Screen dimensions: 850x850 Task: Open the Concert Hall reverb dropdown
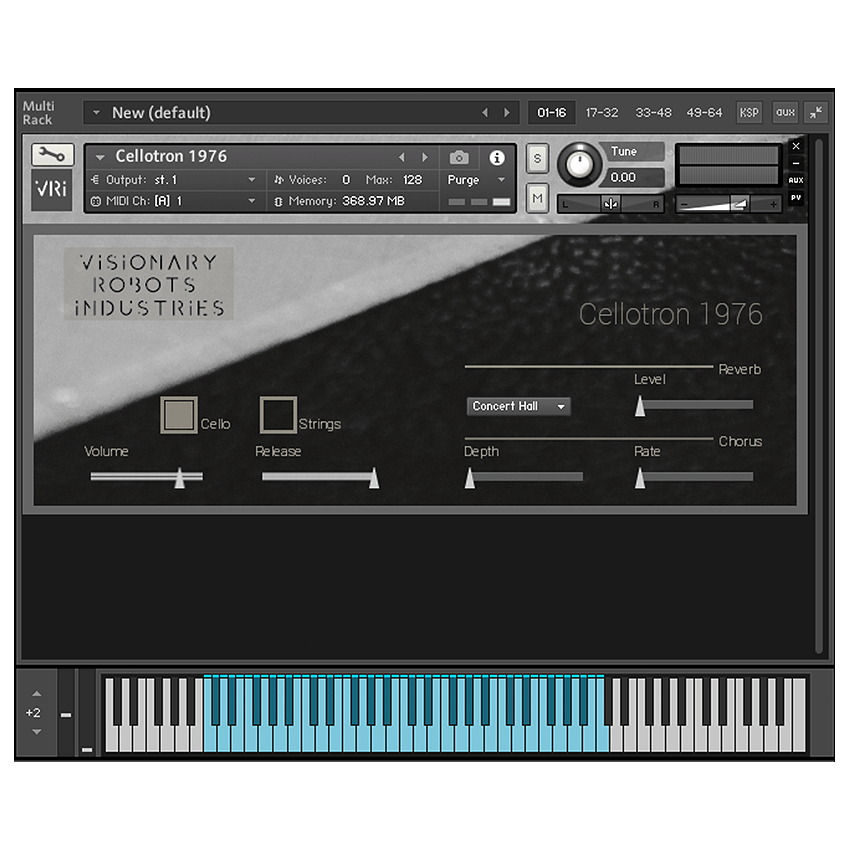click(x=518, y=406)
